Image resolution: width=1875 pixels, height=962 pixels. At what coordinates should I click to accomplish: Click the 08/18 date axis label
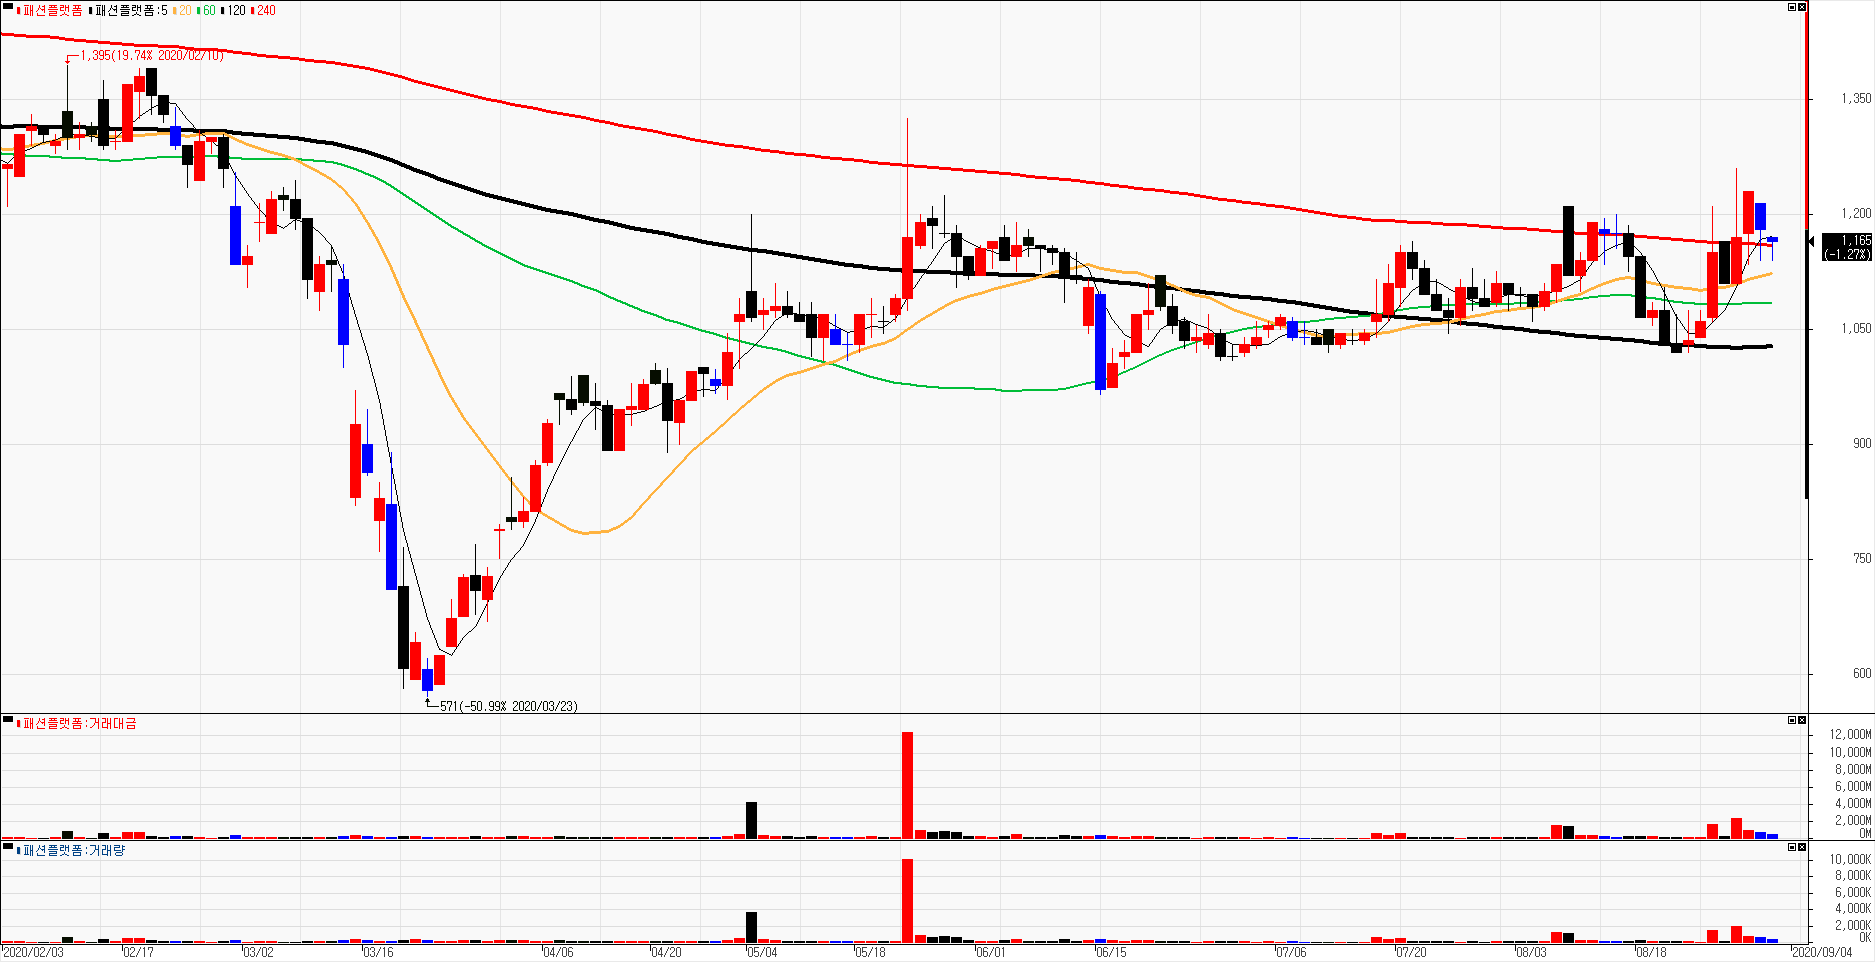(1650, 952)
